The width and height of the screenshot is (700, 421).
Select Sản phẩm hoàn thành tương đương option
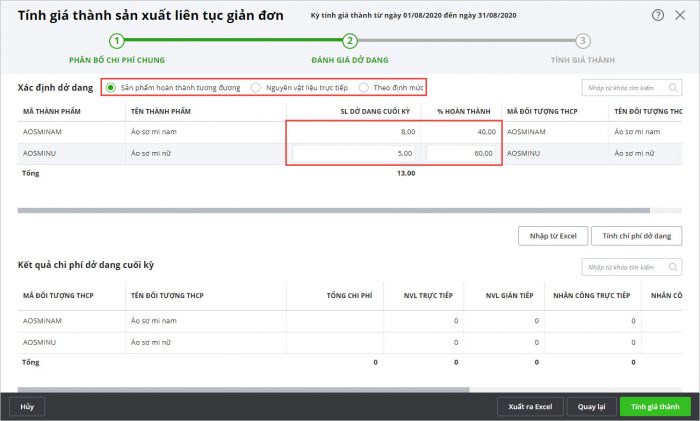[111, 88]
